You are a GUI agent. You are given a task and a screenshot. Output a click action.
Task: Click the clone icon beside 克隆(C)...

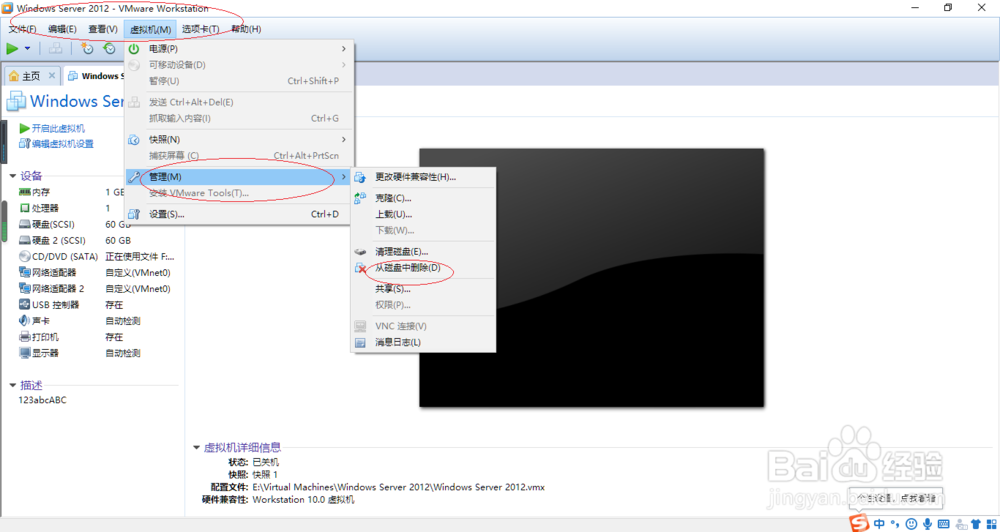tap(360, 198)
